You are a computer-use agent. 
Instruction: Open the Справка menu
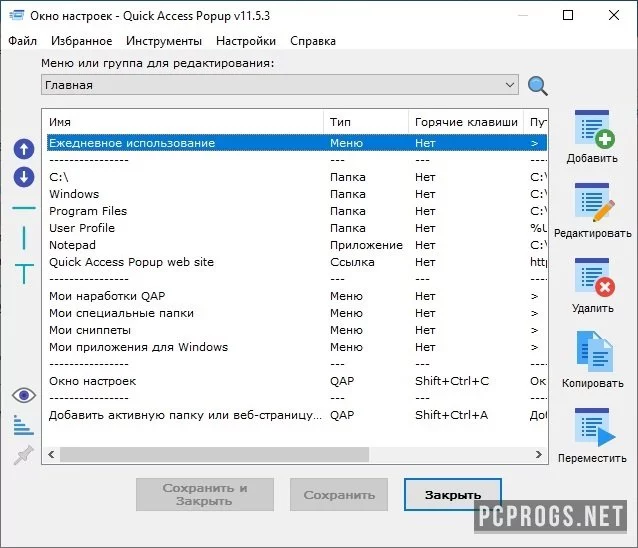(313, 41)
